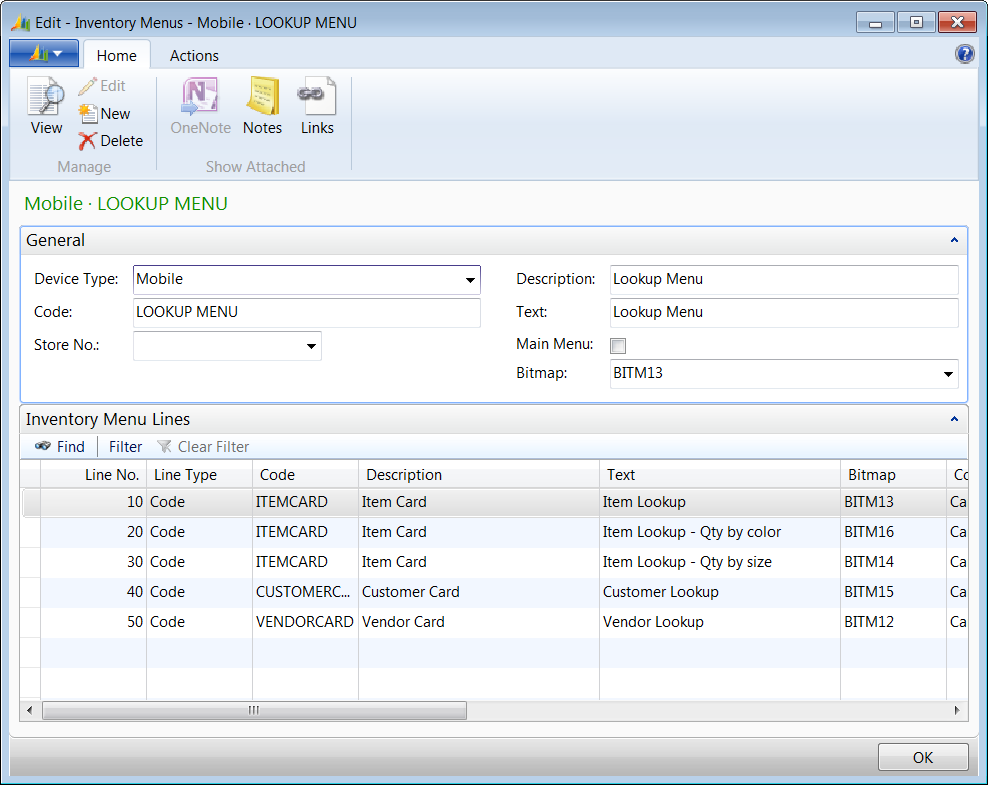Switch to the Actions ribbon tab
Image resolution: width=988 pixels, height=785 pixels.
(194, 56)
